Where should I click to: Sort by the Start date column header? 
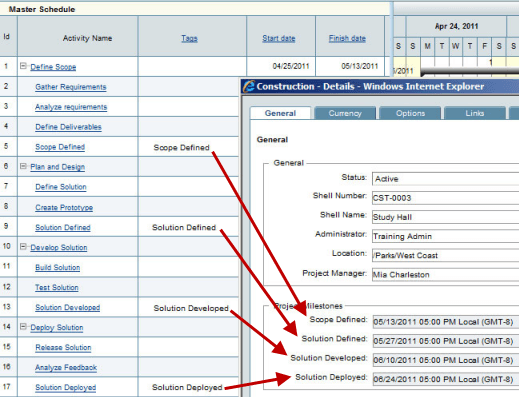coord(279,39)
